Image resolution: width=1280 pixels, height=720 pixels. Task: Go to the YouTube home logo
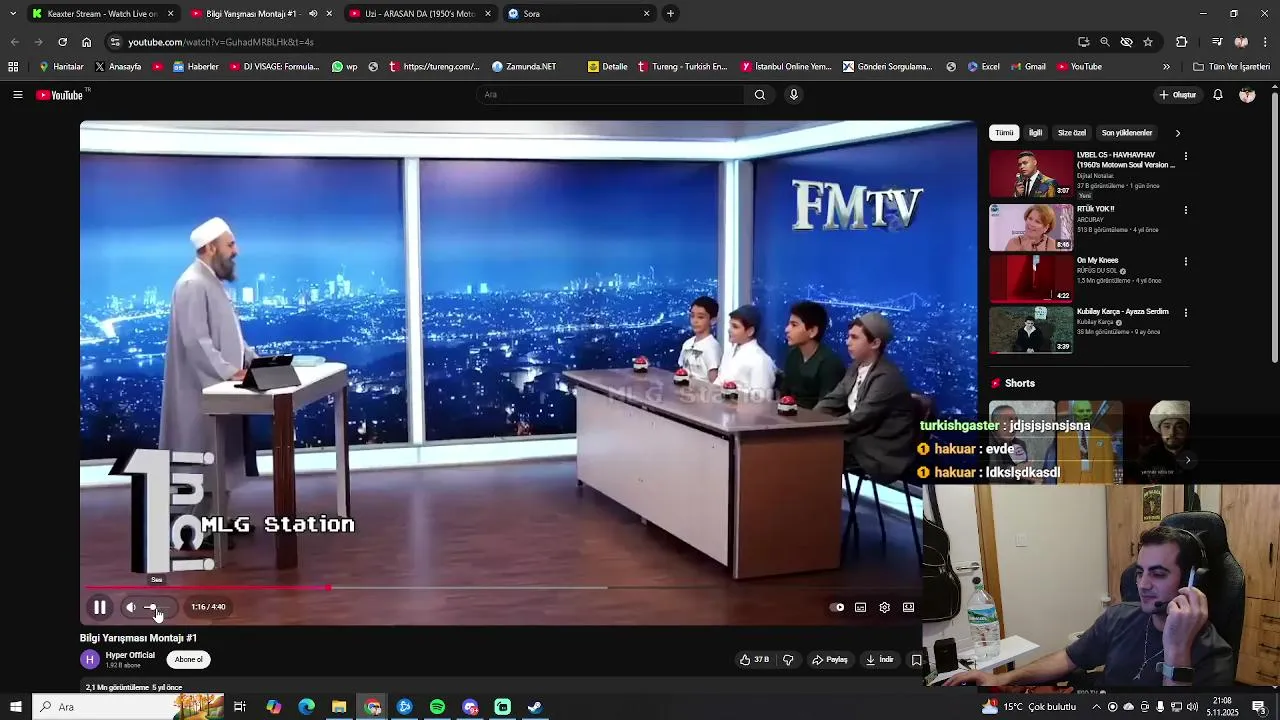[x=60, y=95]
